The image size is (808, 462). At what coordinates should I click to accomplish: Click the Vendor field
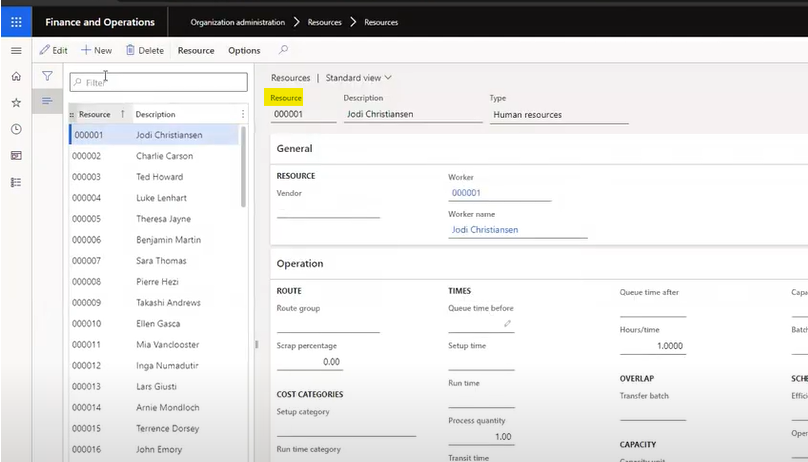click(x=328, y=210)
